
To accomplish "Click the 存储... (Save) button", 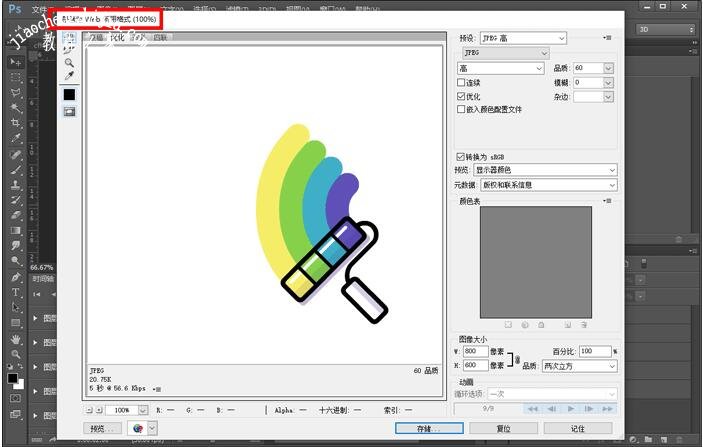I will pos(428,428).
